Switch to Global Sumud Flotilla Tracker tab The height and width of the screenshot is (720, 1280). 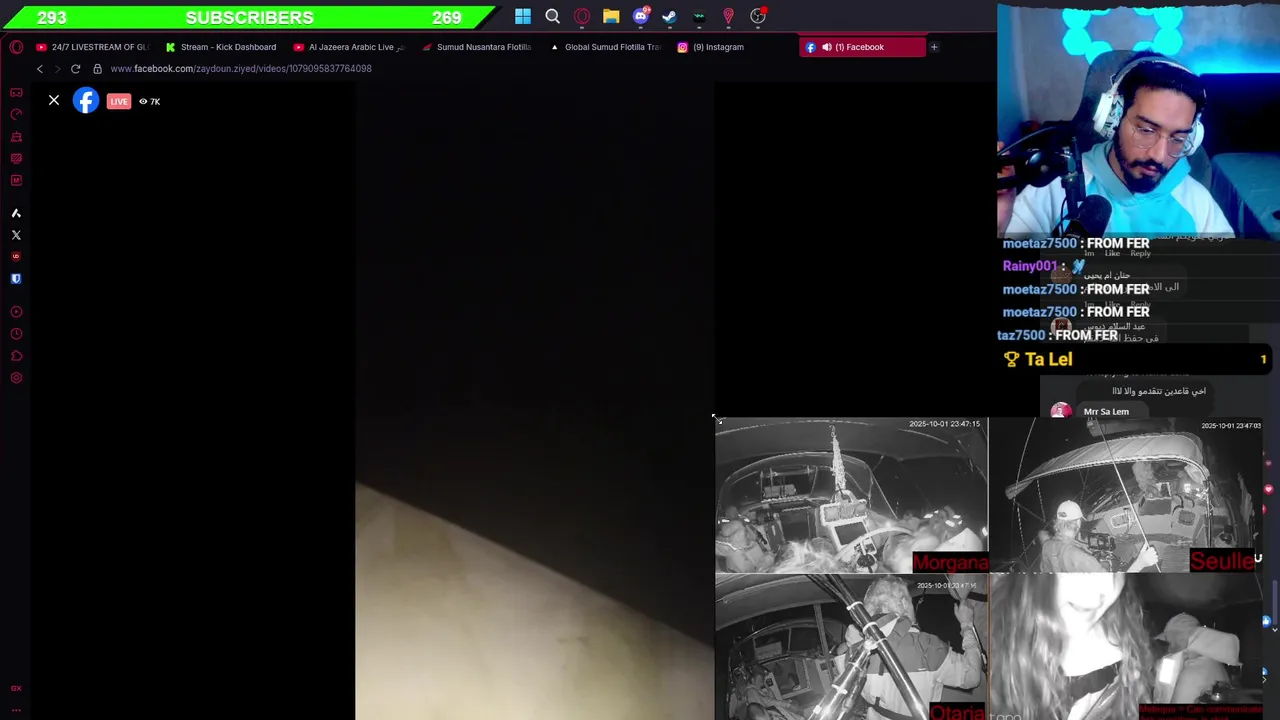606,47
